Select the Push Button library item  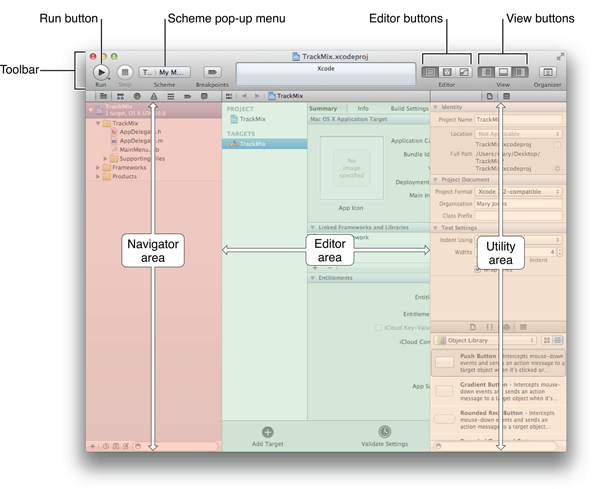(498, 363)
